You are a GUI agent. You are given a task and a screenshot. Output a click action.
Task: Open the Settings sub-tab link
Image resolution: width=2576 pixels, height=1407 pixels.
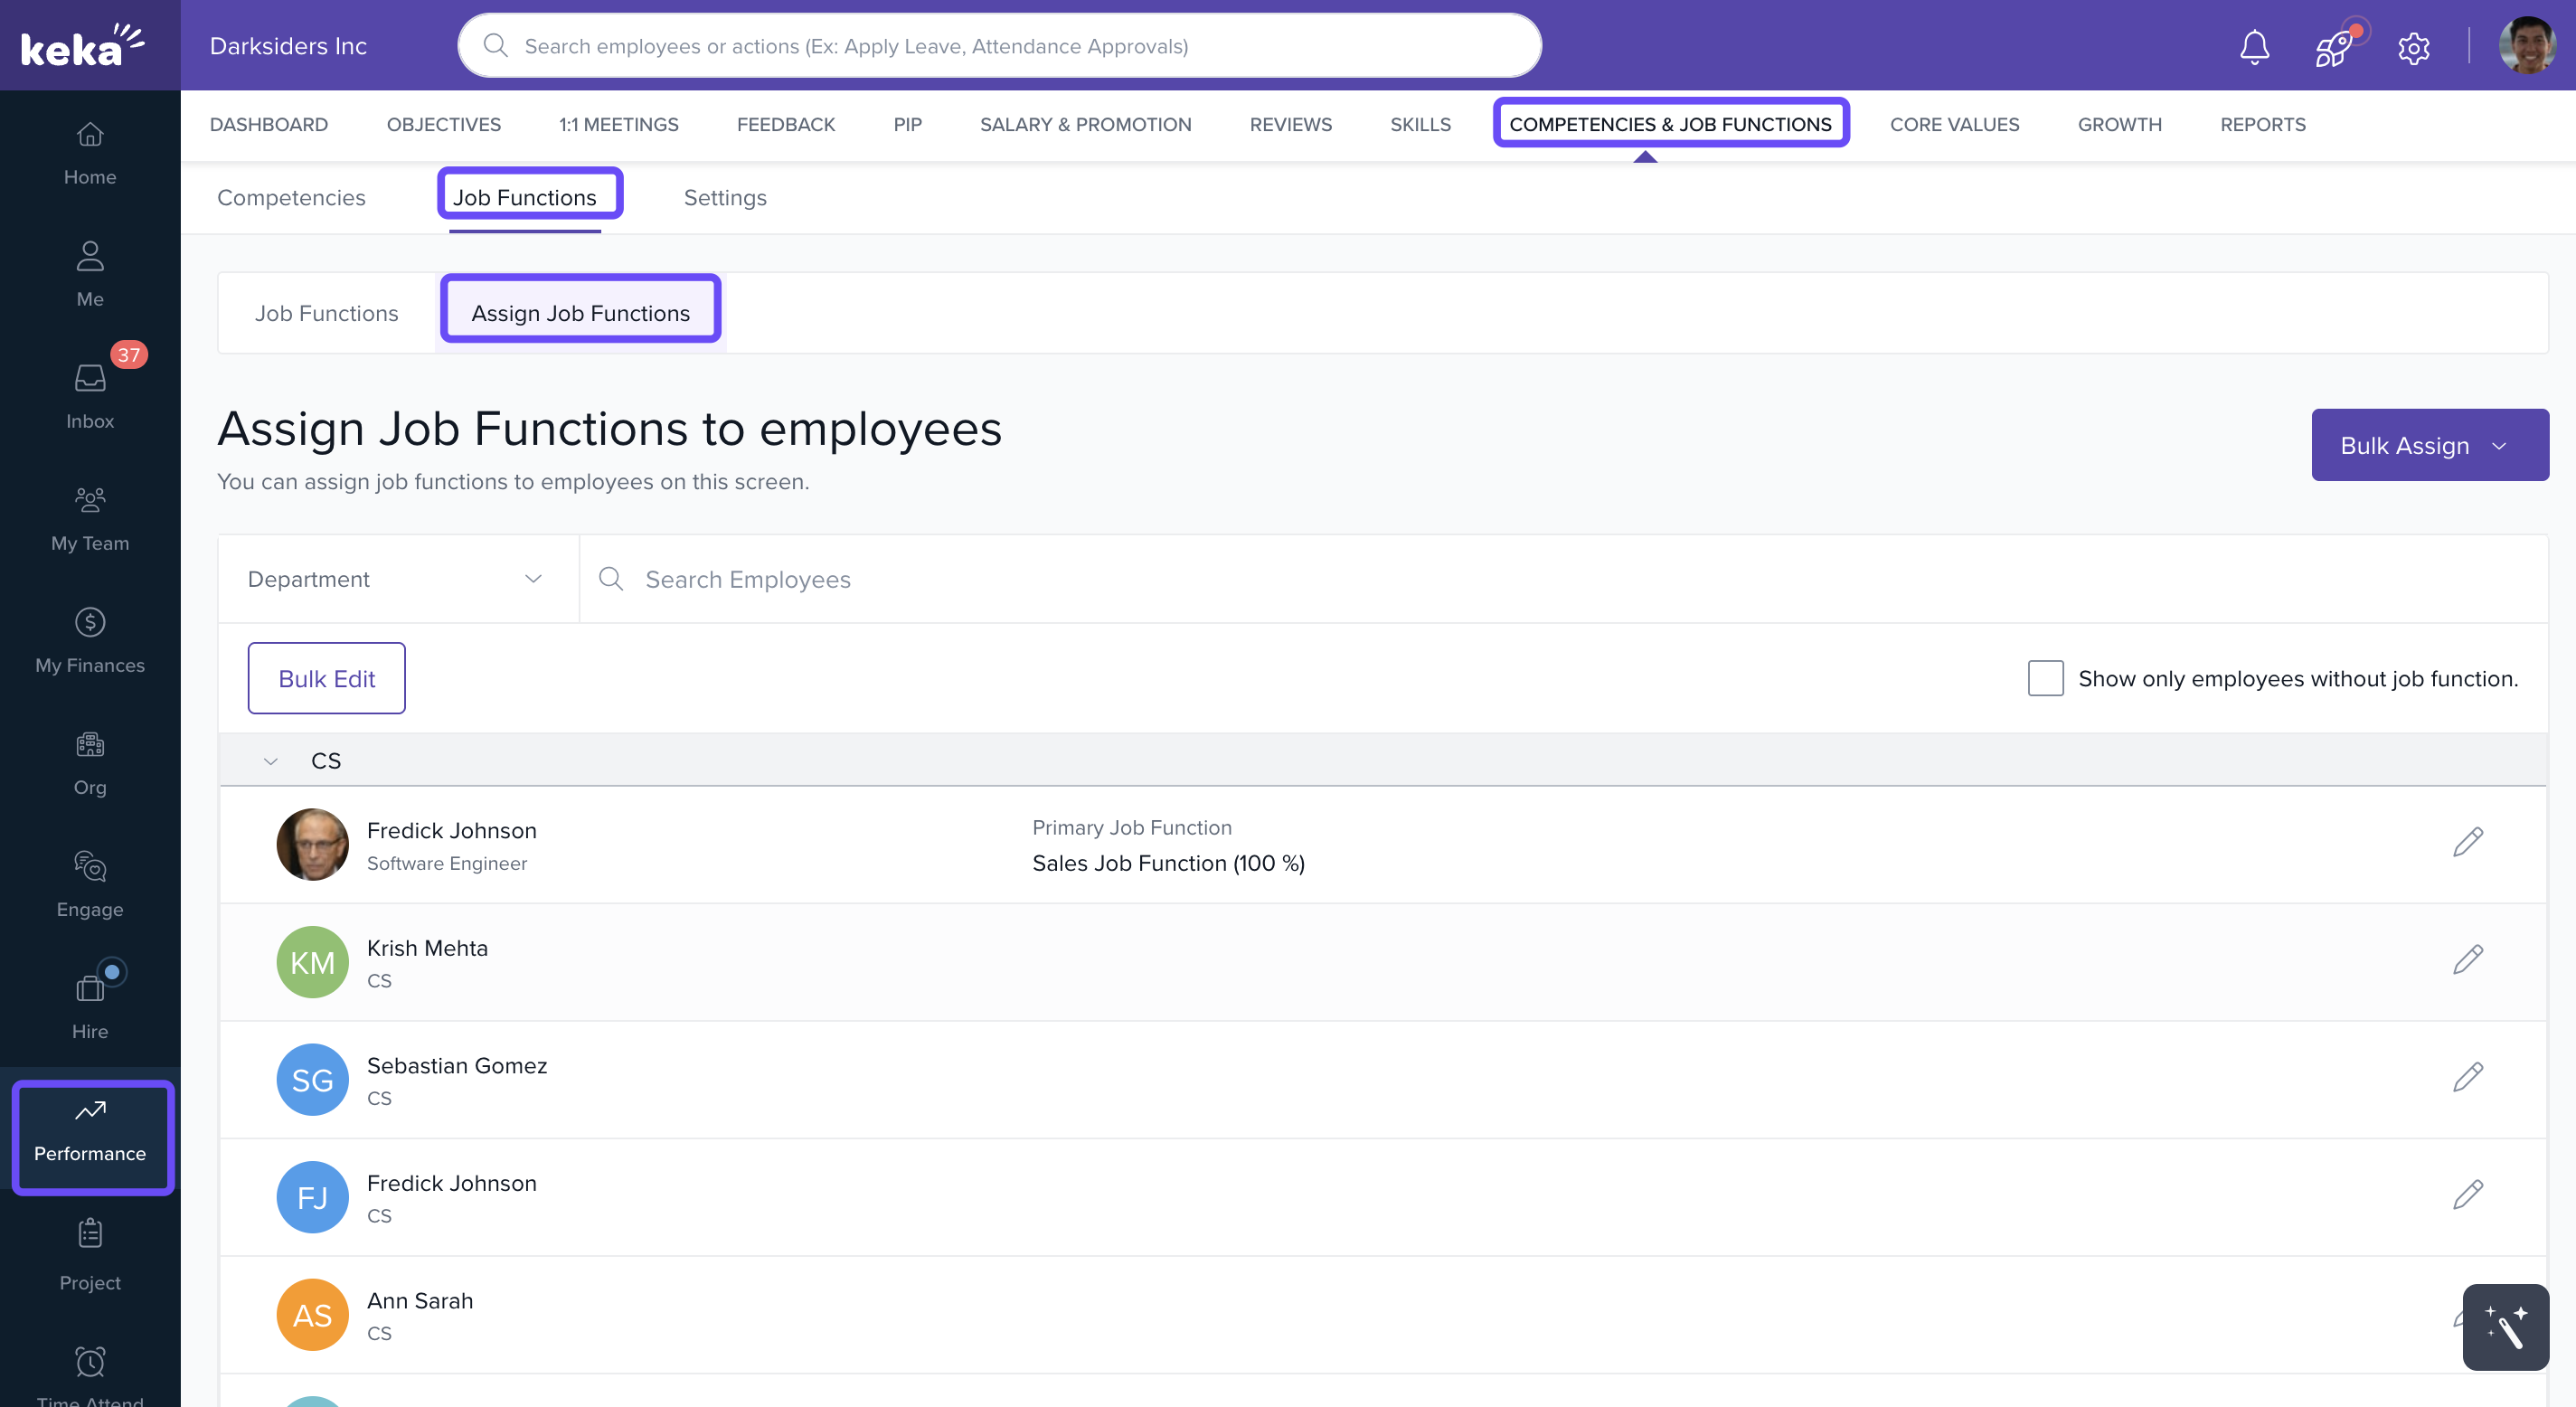(x=725, y=198)
